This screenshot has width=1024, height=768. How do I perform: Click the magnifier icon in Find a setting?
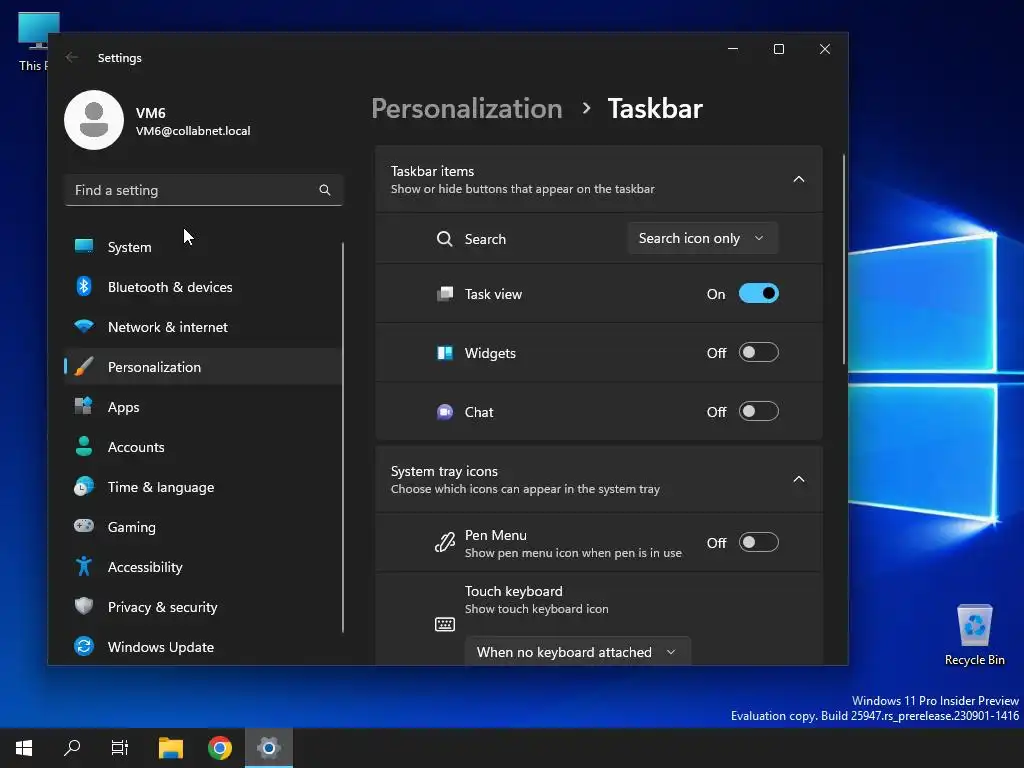[325, 190]
